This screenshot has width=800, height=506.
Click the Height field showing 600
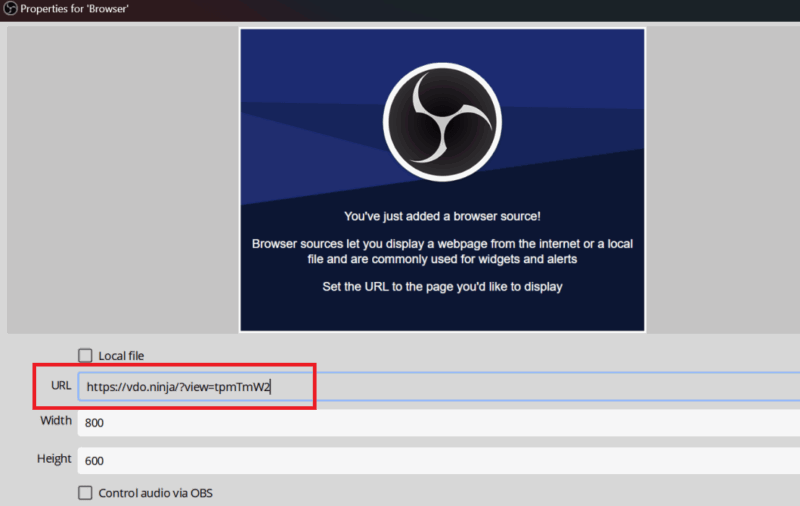click(x=439, y=461)
